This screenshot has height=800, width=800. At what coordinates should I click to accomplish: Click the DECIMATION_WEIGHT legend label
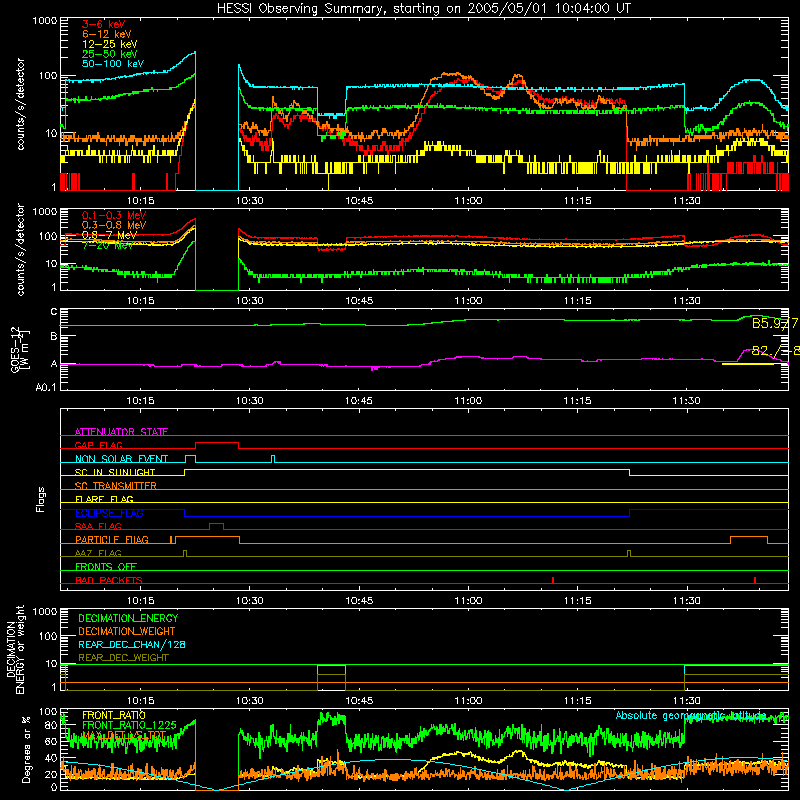127,631
